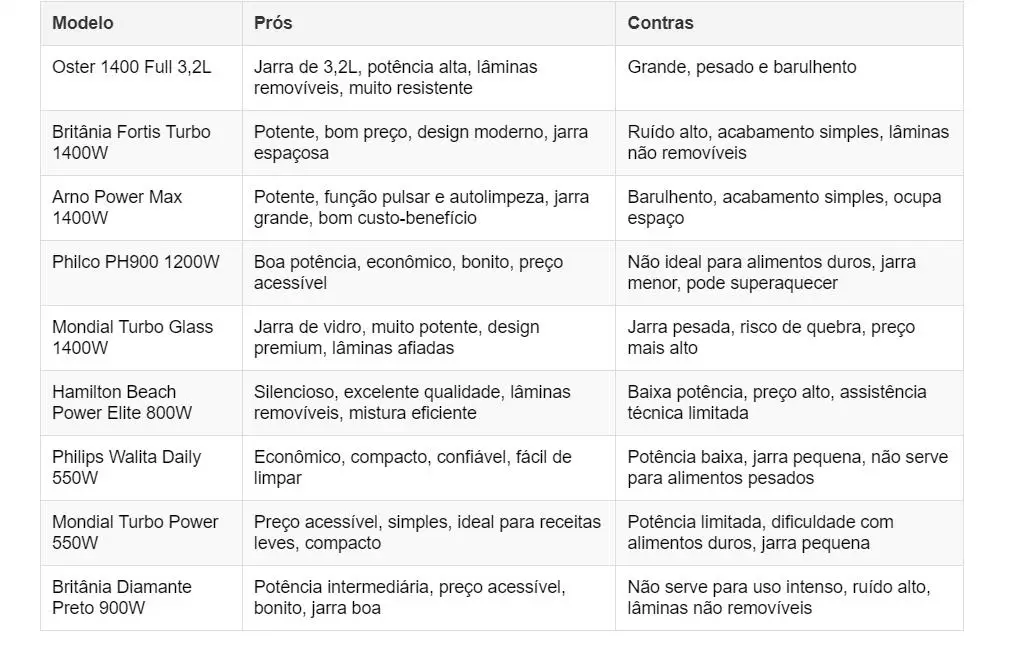Click the "Grande, pesado e barulhento" cons cell
The height and width of the screenshot is (652, 1025).
tap(742, 68)
